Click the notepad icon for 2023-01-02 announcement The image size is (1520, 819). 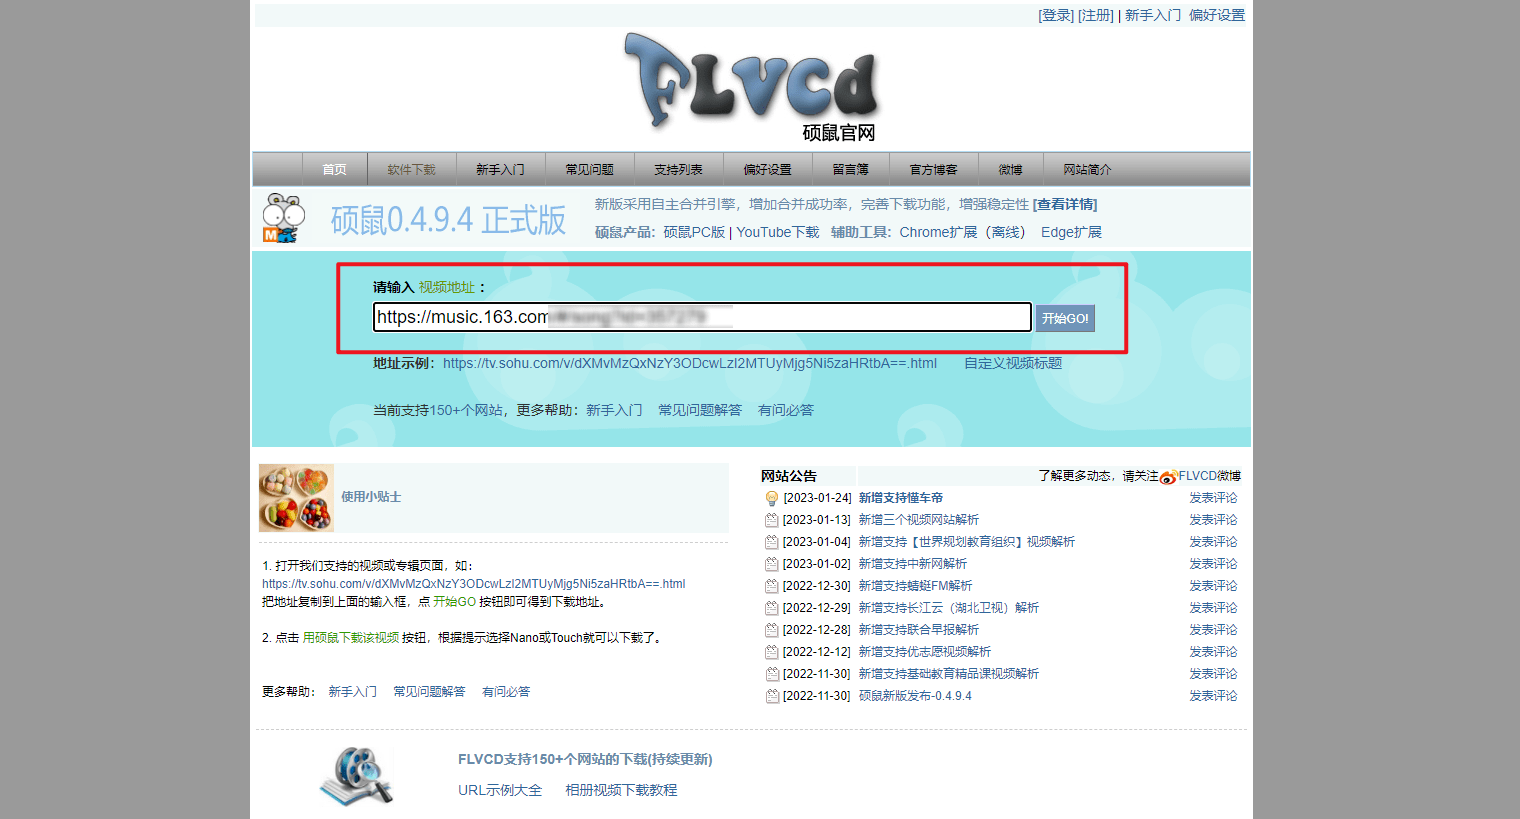point(772,564)
